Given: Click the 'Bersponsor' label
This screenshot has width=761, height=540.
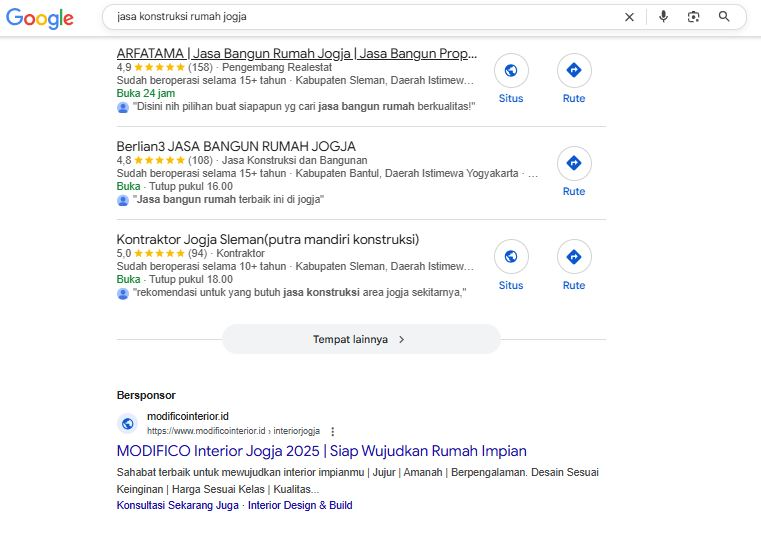Looking at the screenshot, I should point(146,395).
